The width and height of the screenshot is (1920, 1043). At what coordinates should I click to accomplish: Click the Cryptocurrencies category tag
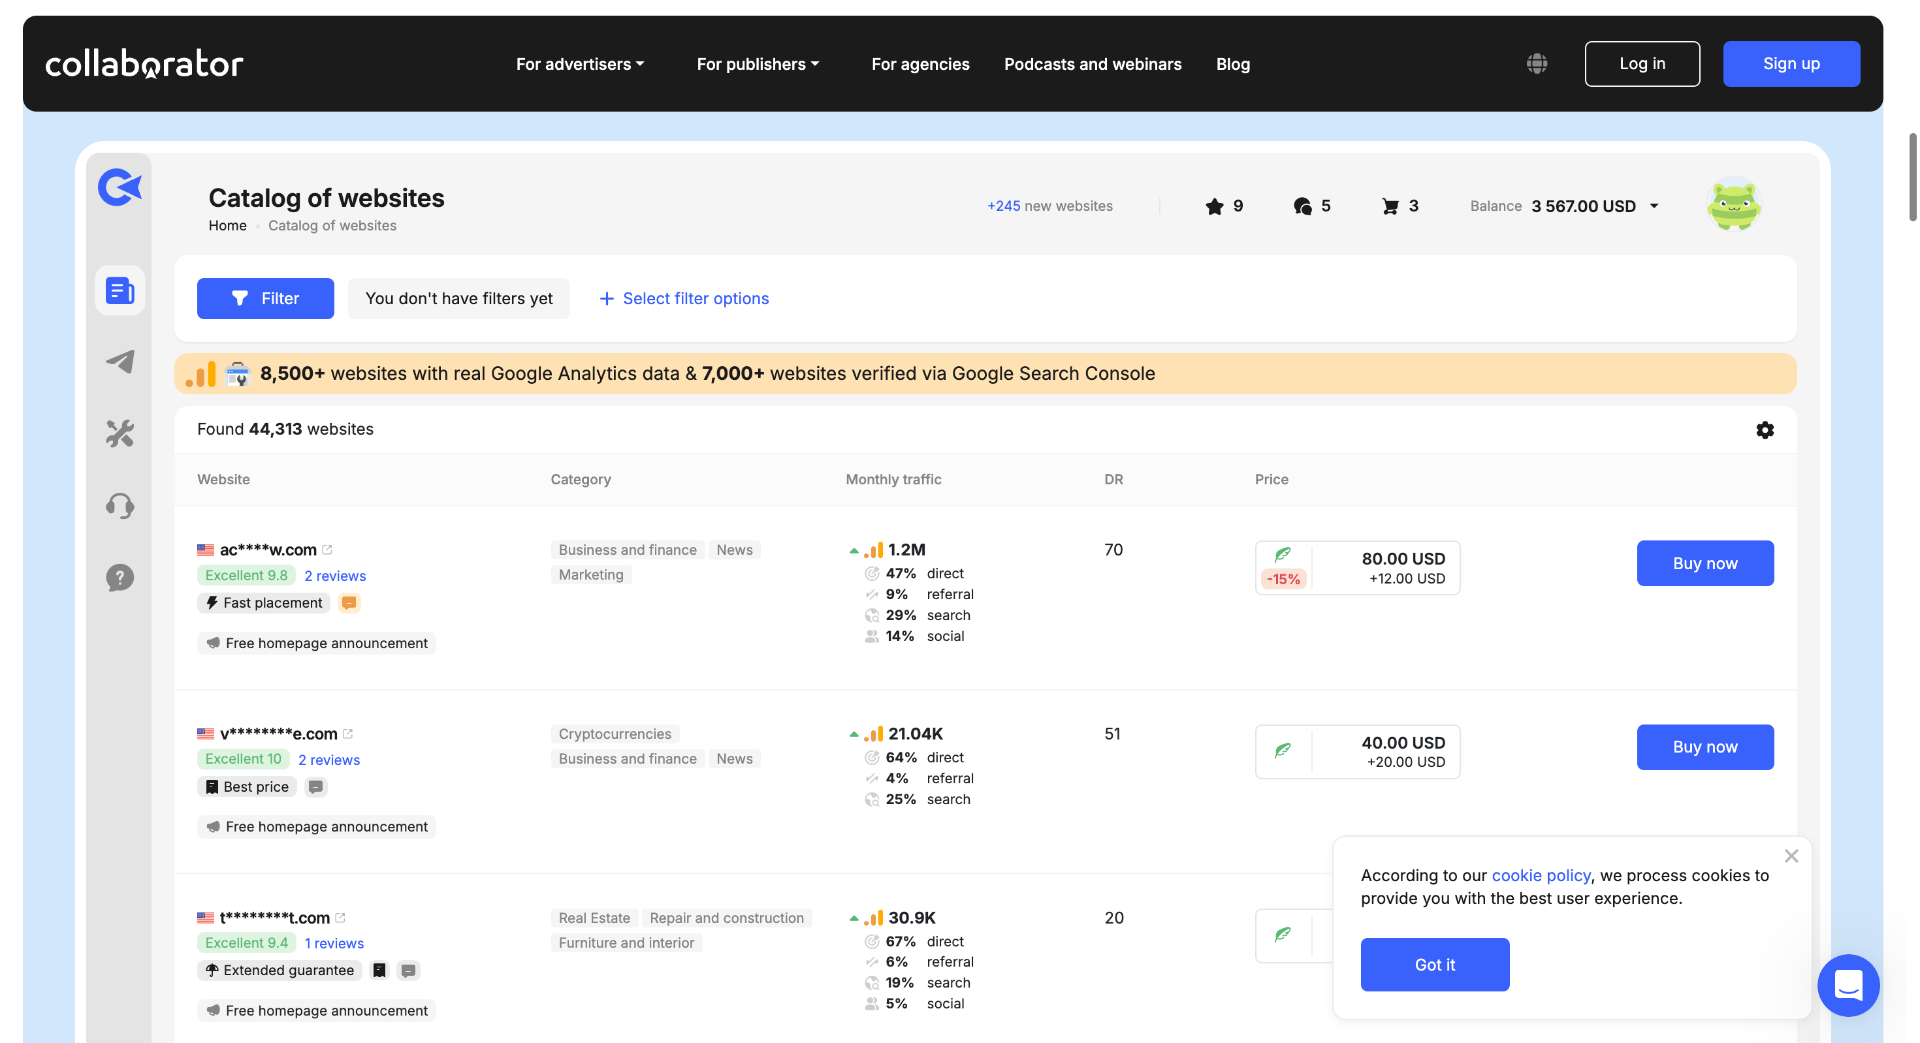[x=615, y=734]
